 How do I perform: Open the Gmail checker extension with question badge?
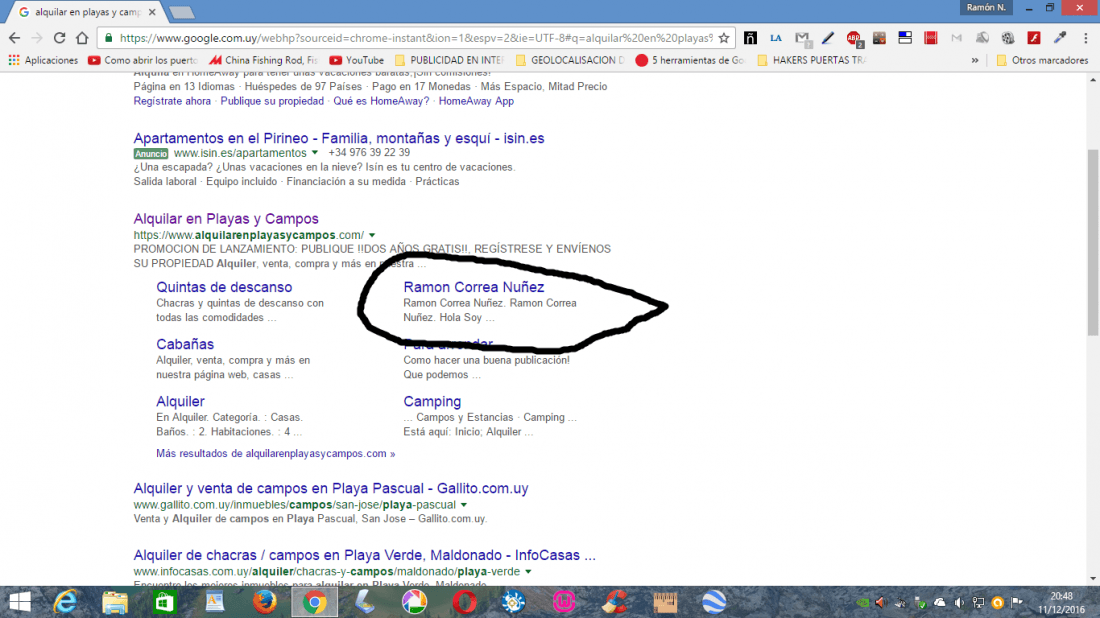click(x=803, y=39)
